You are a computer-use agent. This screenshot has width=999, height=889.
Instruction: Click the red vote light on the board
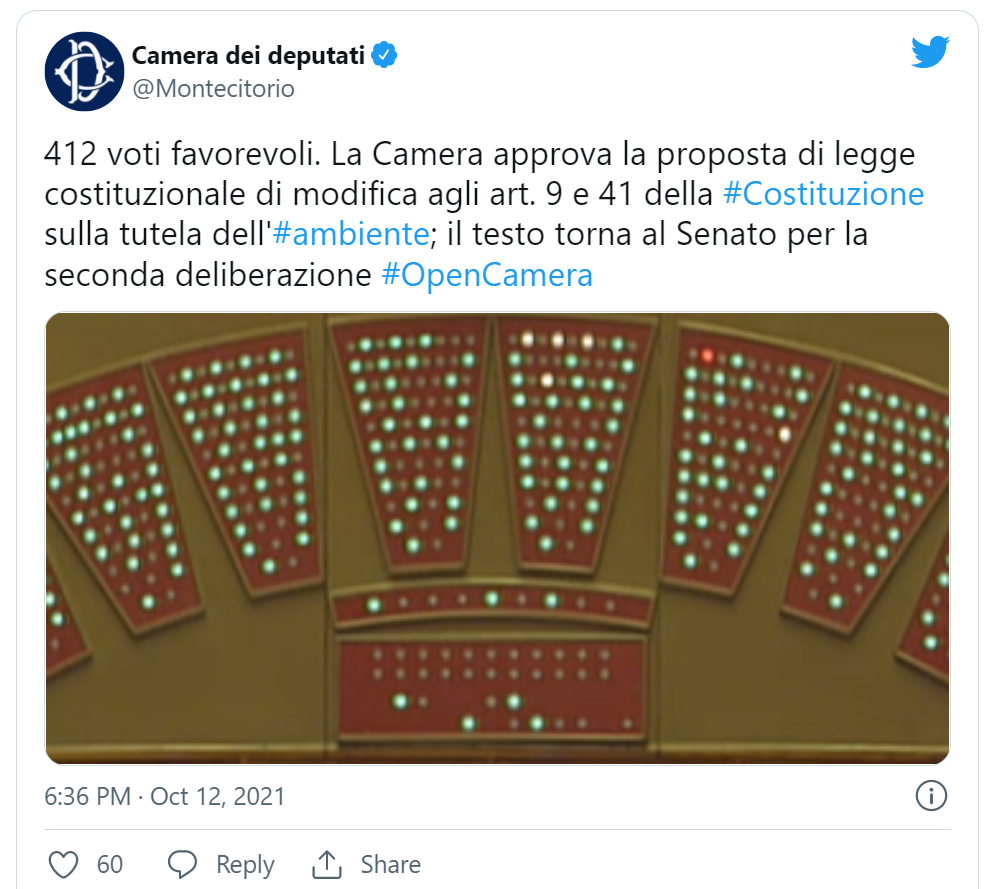707,355
